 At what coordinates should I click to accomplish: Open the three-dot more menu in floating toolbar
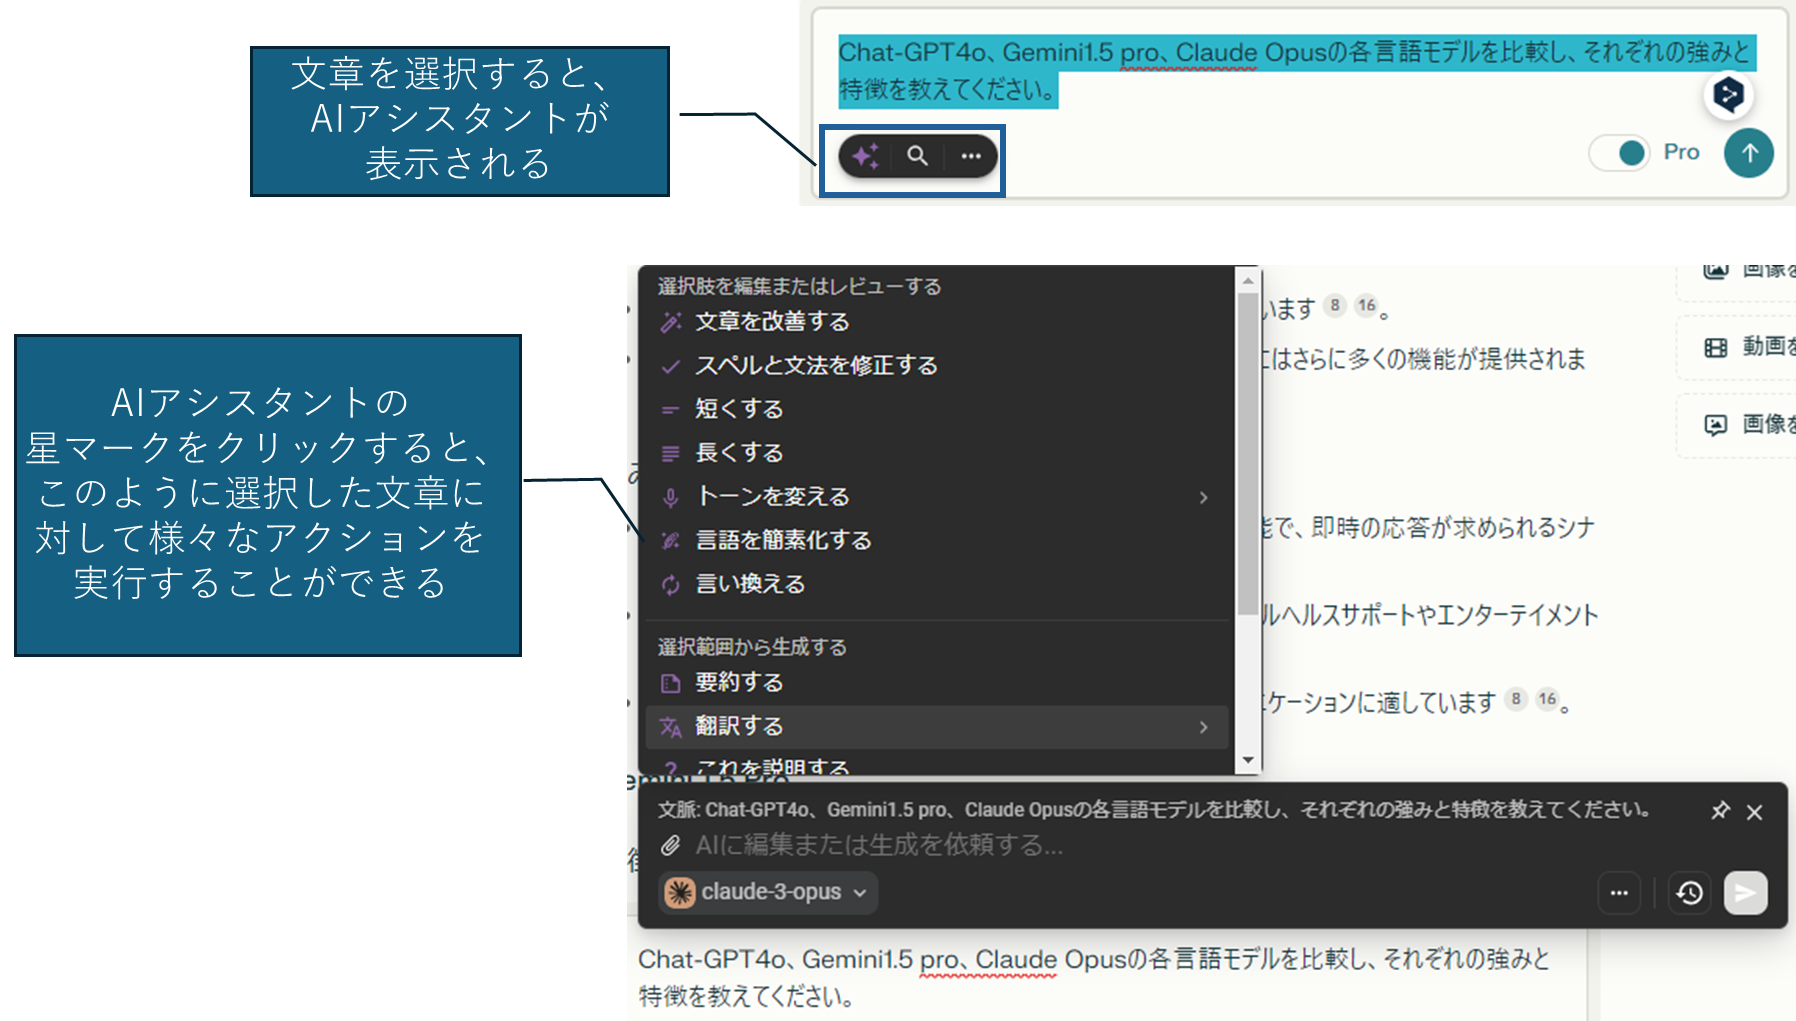pos(970,156)
